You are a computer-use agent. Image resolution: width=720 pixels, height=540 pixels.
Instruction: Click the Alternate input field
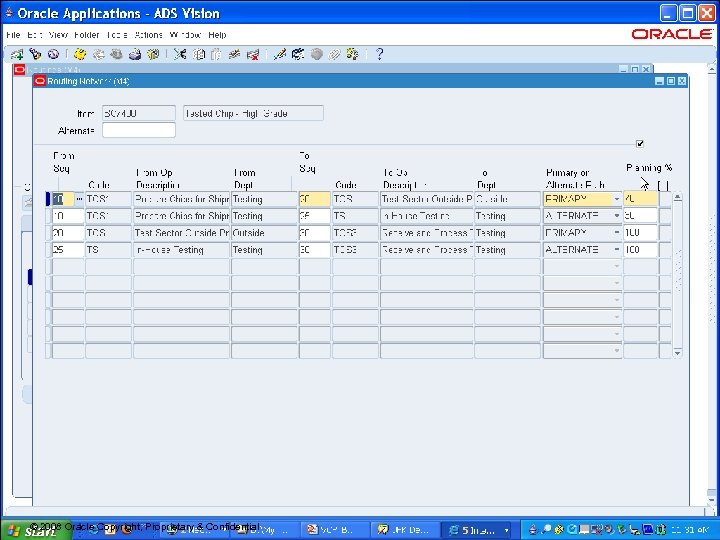(139, 130)
